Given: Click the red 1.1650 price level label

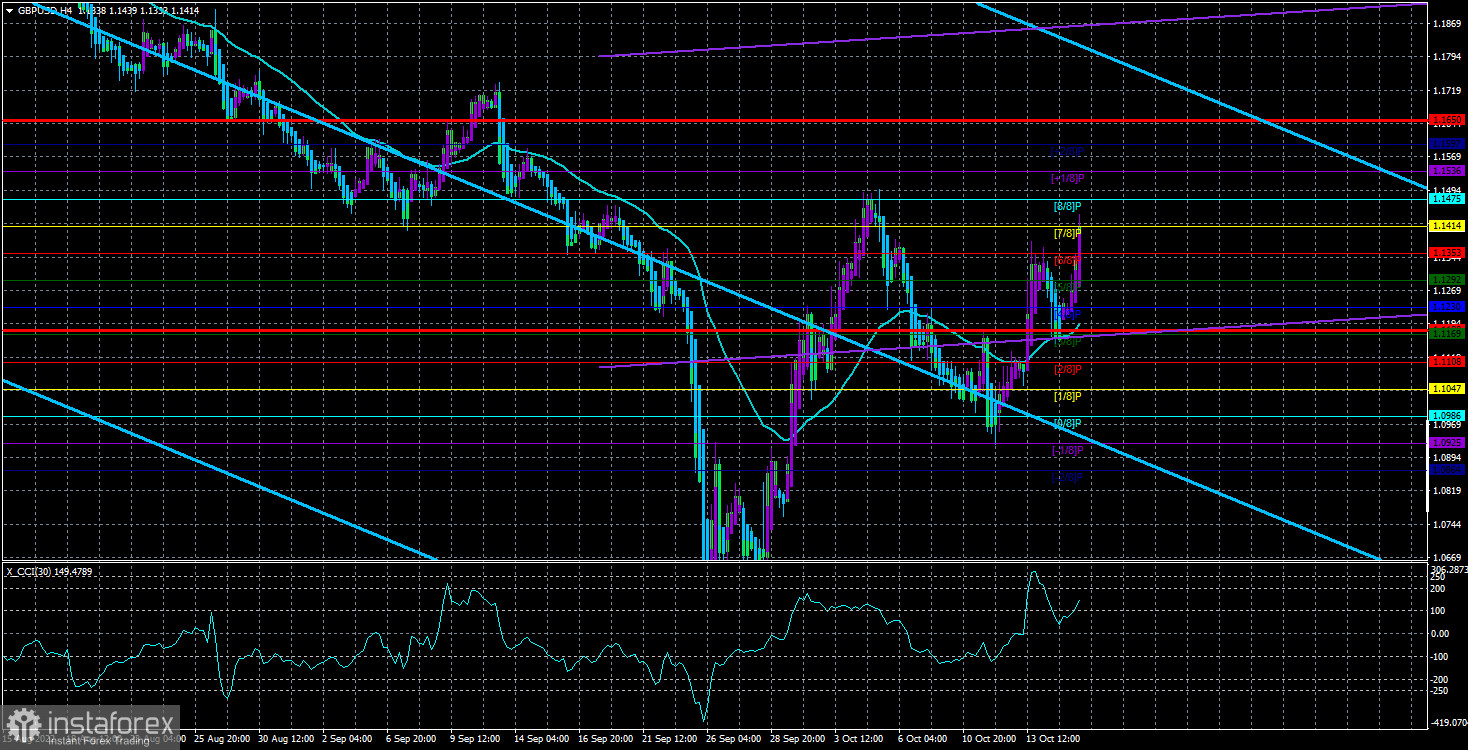Looking at the screenshot, I should tap(1447, 120).
